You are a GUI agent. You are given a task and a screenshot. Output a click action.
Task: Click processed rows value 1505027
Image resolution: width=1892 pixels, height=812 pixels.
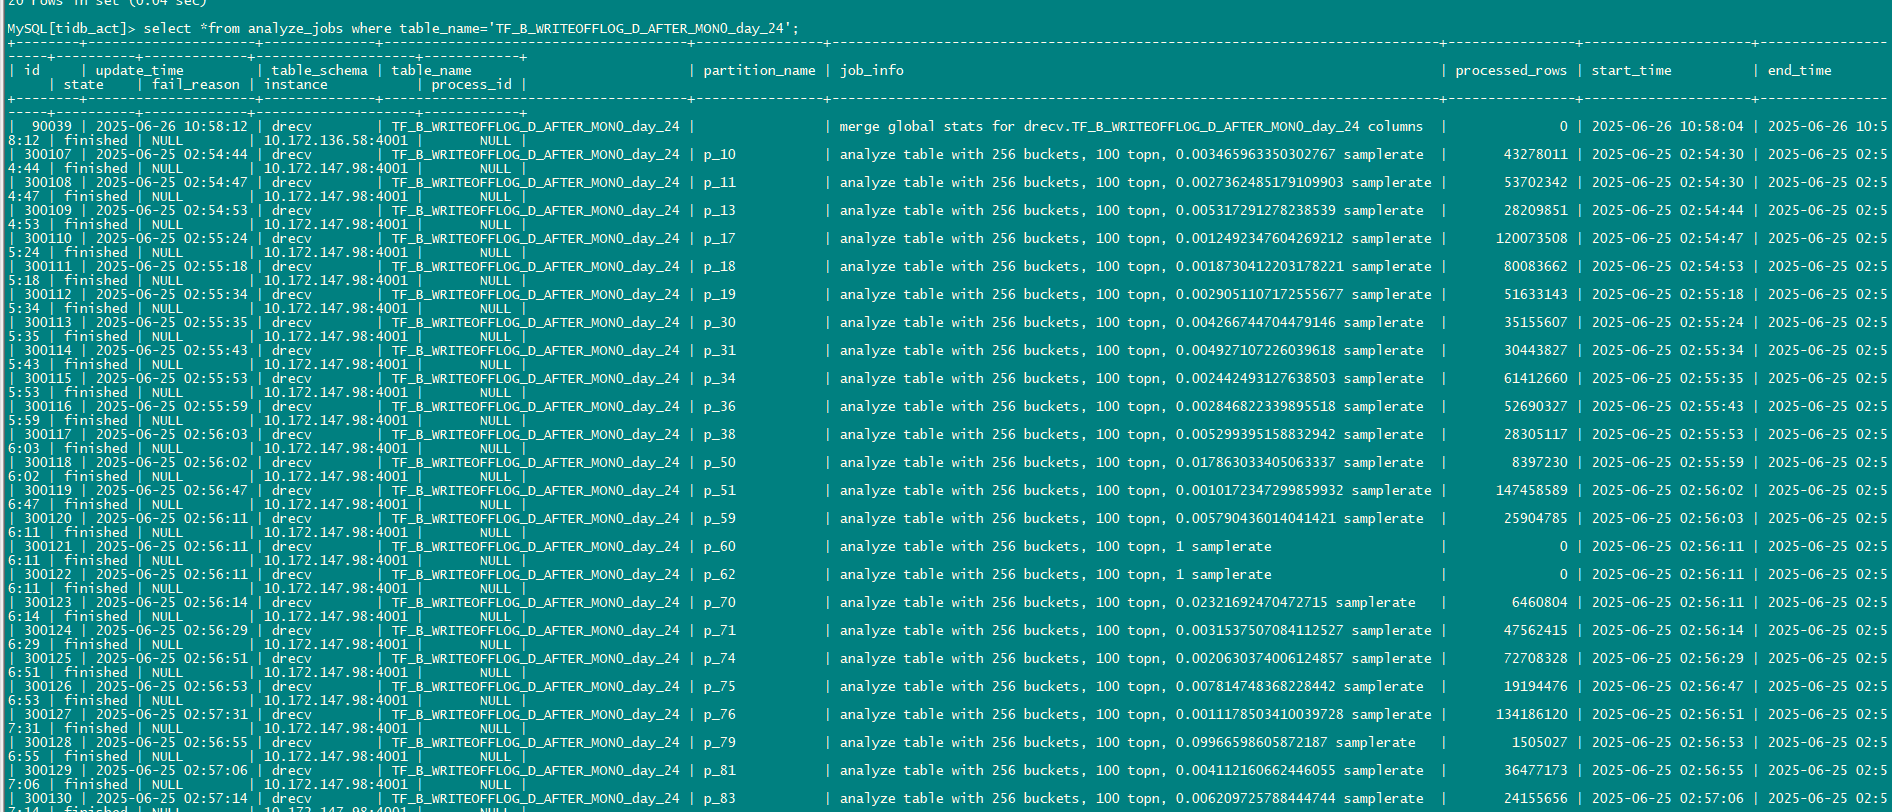click(1539, 742)
